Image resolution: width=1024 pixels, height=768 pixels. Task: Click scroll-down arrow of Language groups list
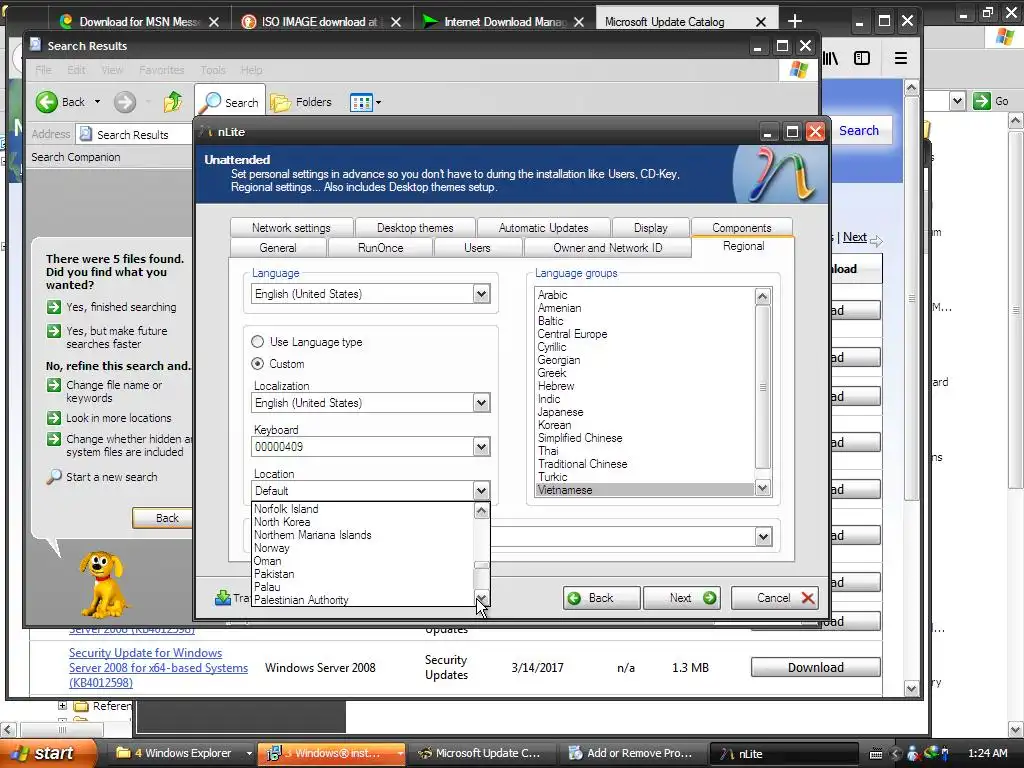point(763,488)
